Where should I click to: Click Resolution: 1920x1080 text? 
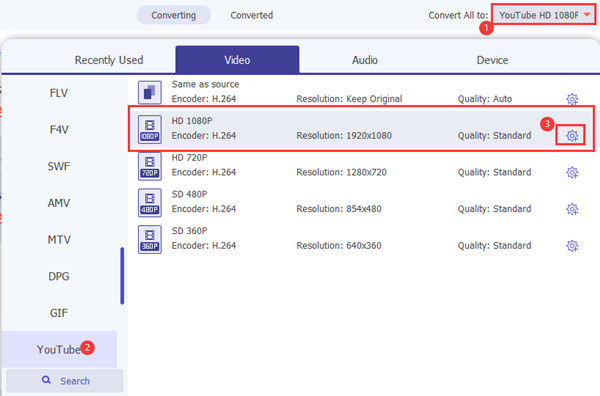tap(344, 136)
